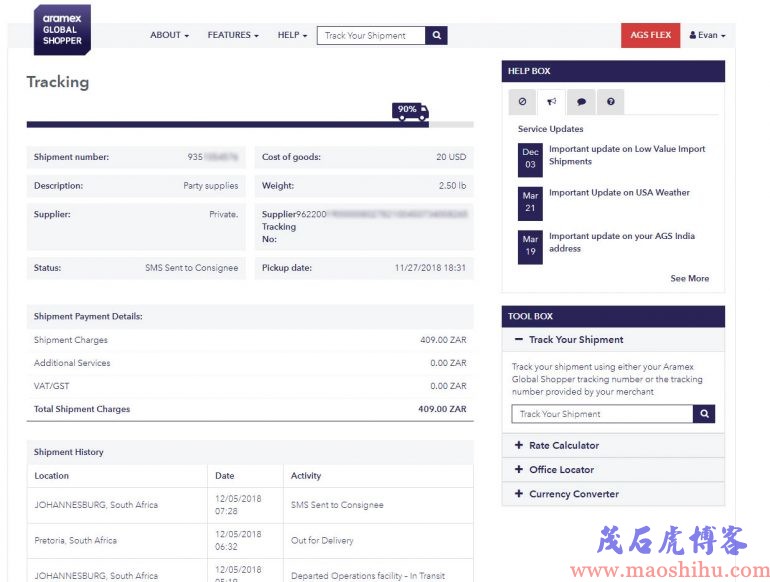
Task: Click the pickup date '11/27/2018 18:31'
Action: (x=430, y=268)
